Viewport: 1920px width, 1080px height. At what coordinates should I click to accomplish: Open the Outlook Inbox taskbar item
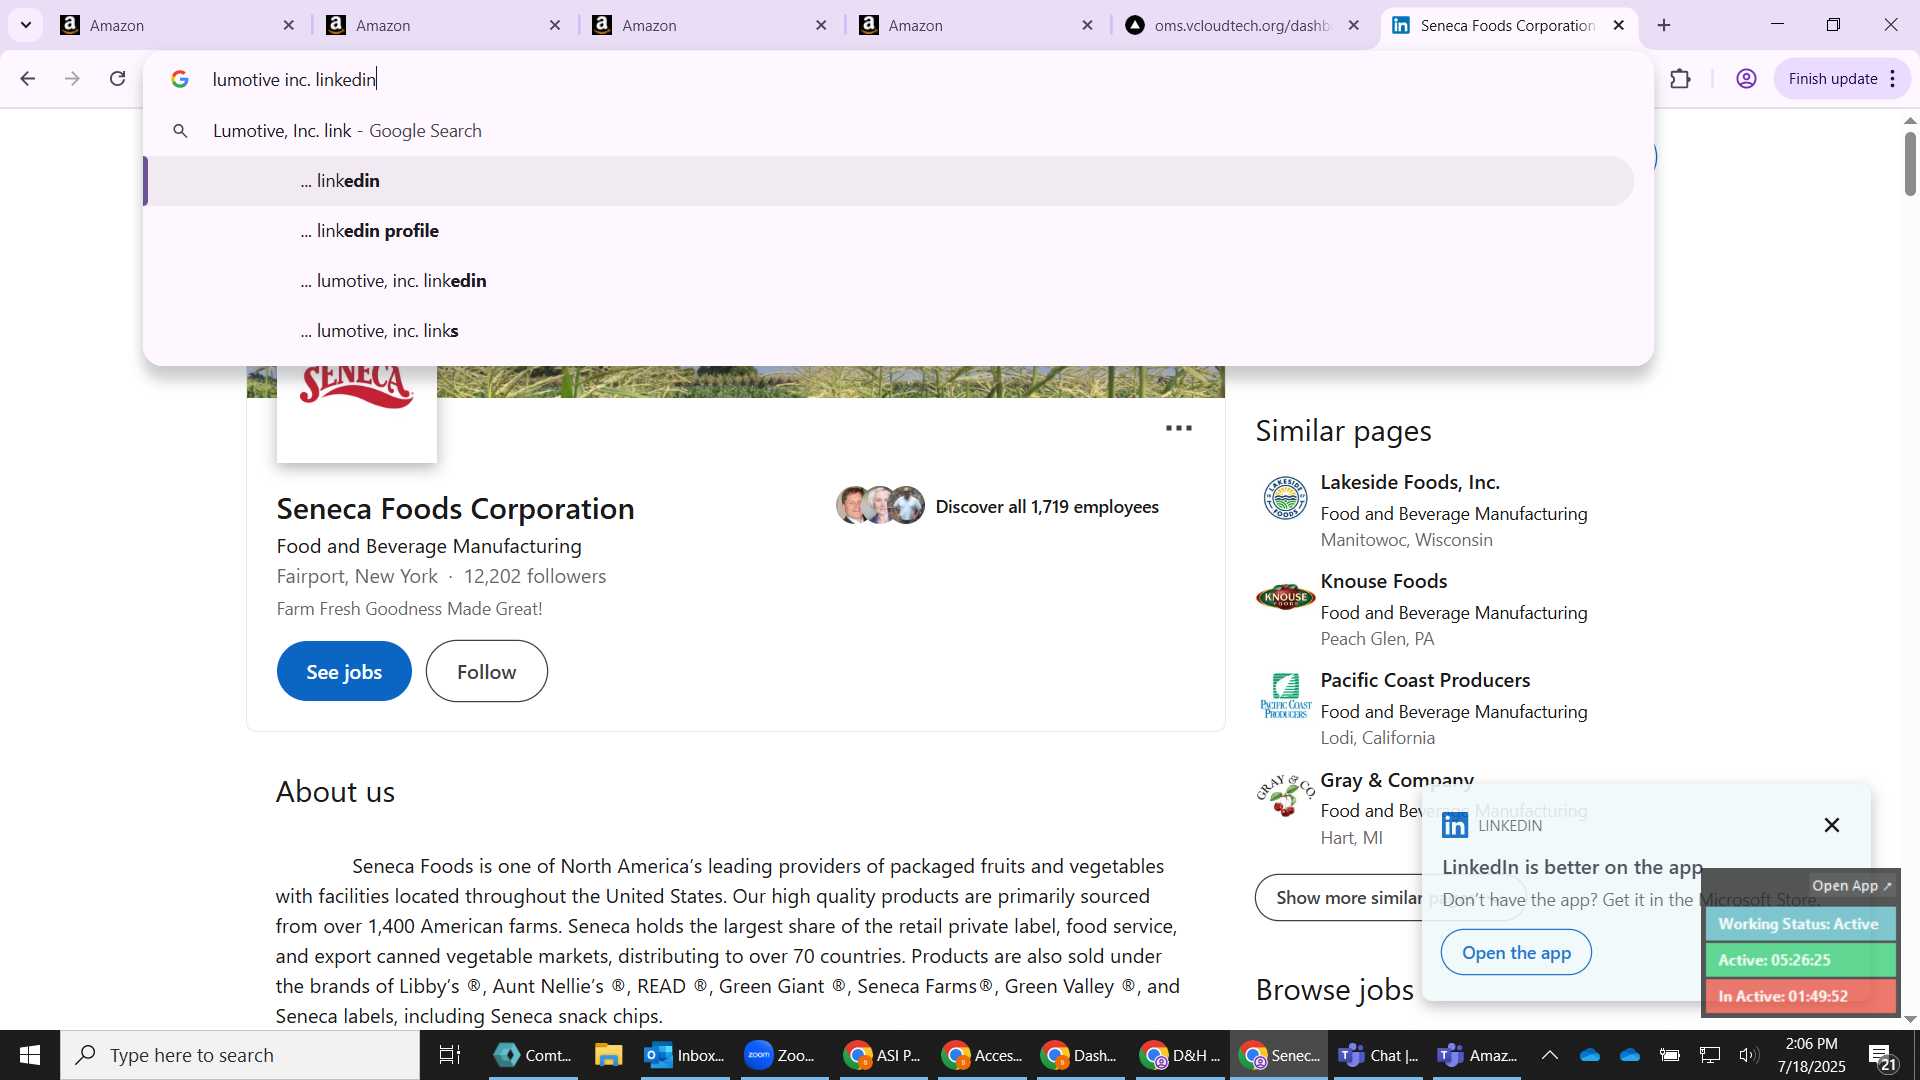click(686, 1055)
